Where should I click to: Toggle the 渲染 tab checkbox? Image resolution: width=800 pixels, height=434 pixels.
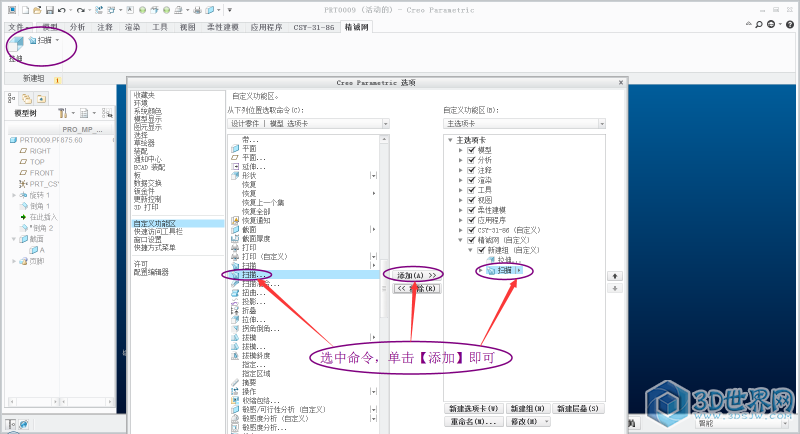pyautogui.click(x=471, y=180)
